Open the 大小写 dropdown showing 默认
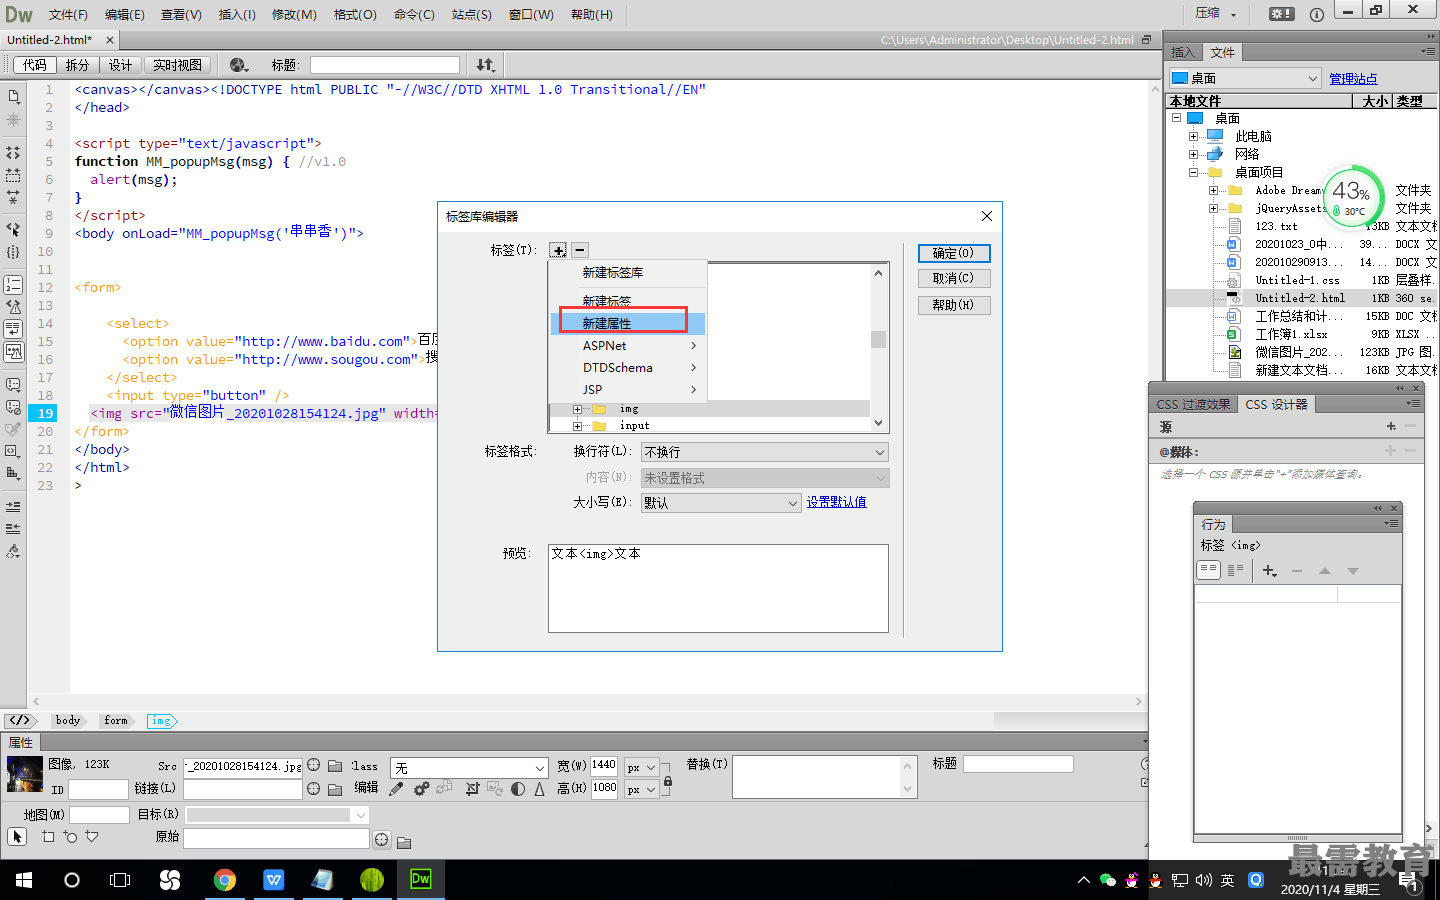Viewport: 1440px width, 900px height. 721,503
